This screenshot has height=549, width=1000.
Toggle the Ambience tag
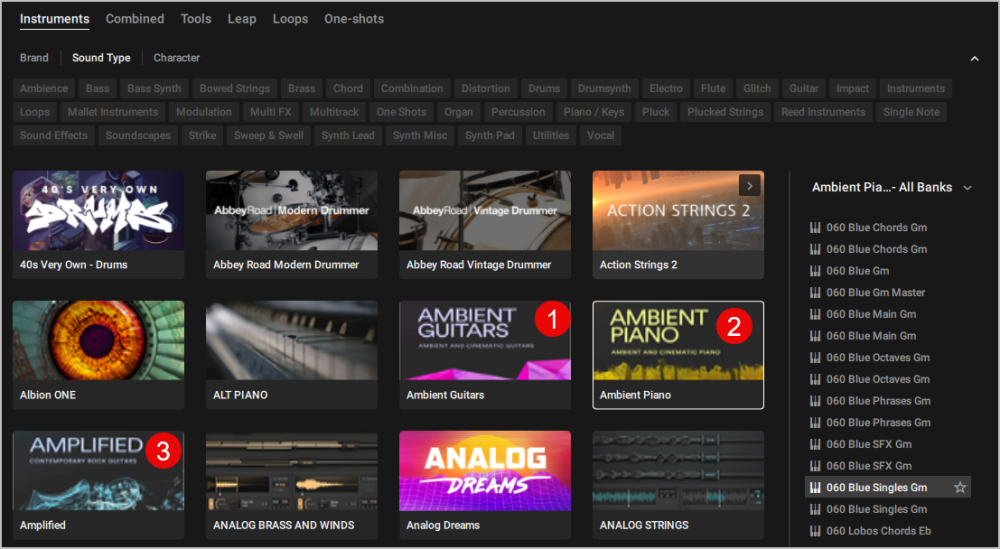click(x=43, y=89)
